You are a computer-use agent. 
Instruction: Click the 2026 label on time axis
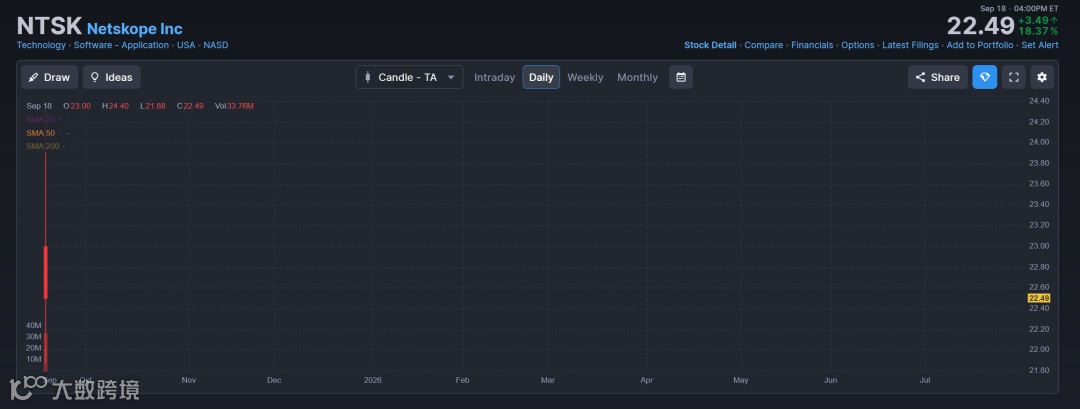[x=373, y=380]
